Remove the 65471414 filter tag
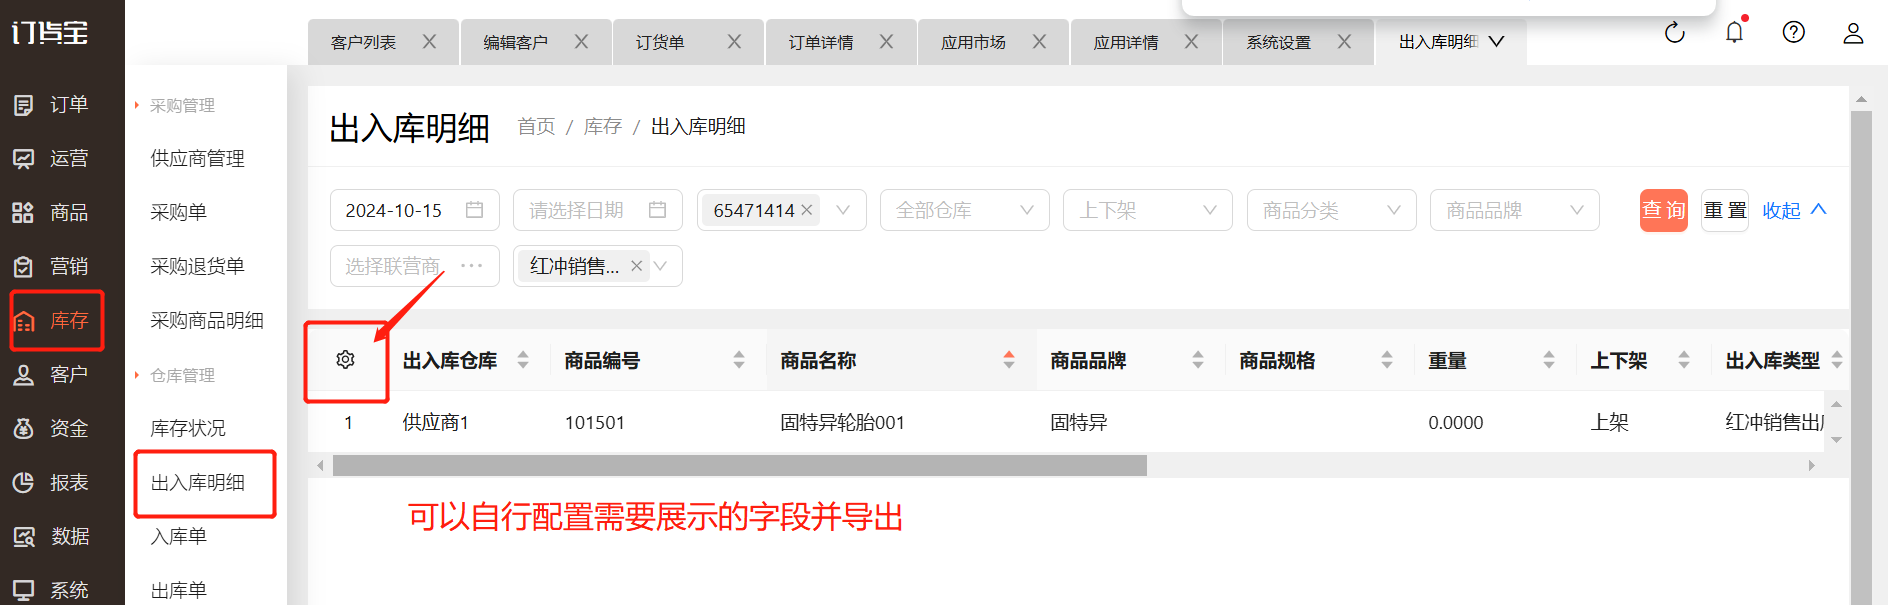This screenshot has height=605, width=1888. tap(807, 210)
